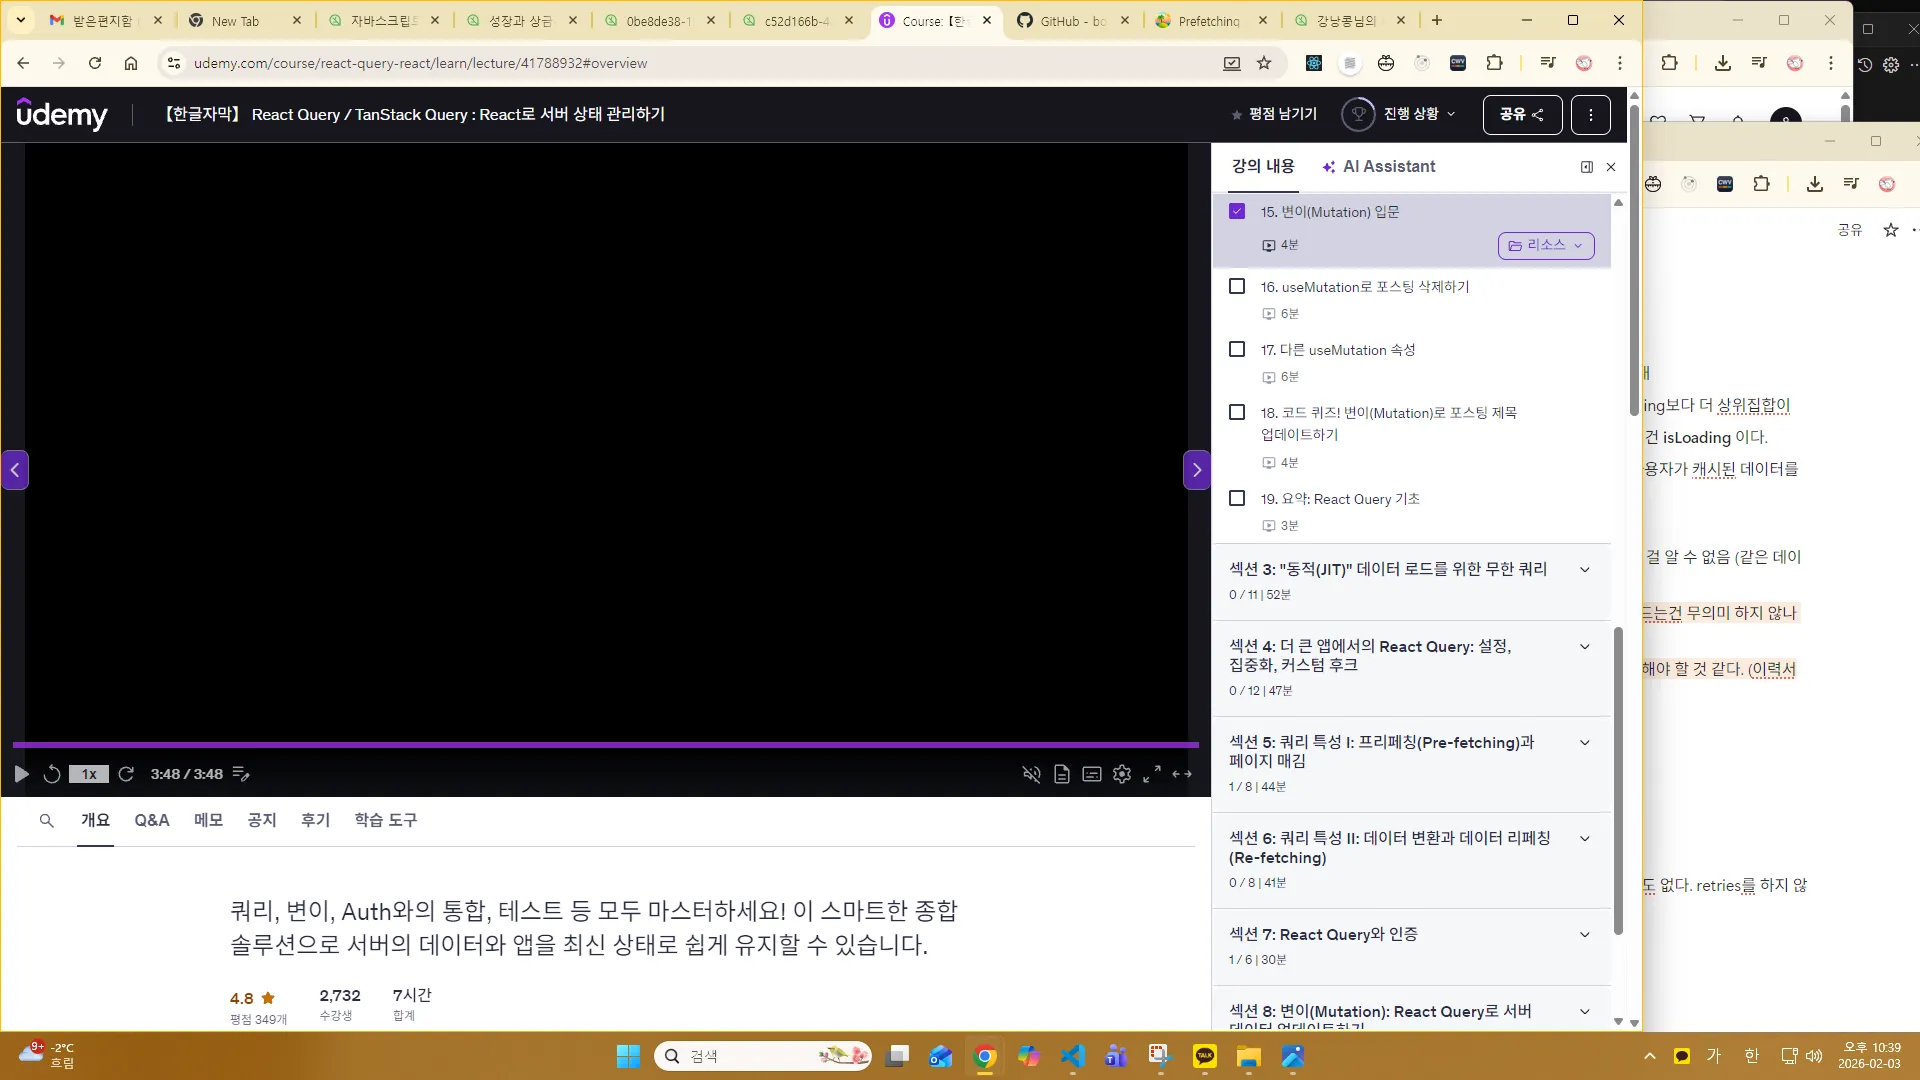1920x1080 pixels.
Task: Open the transcript document icon
Action: pyautogui.click(x=1061, y=774)
